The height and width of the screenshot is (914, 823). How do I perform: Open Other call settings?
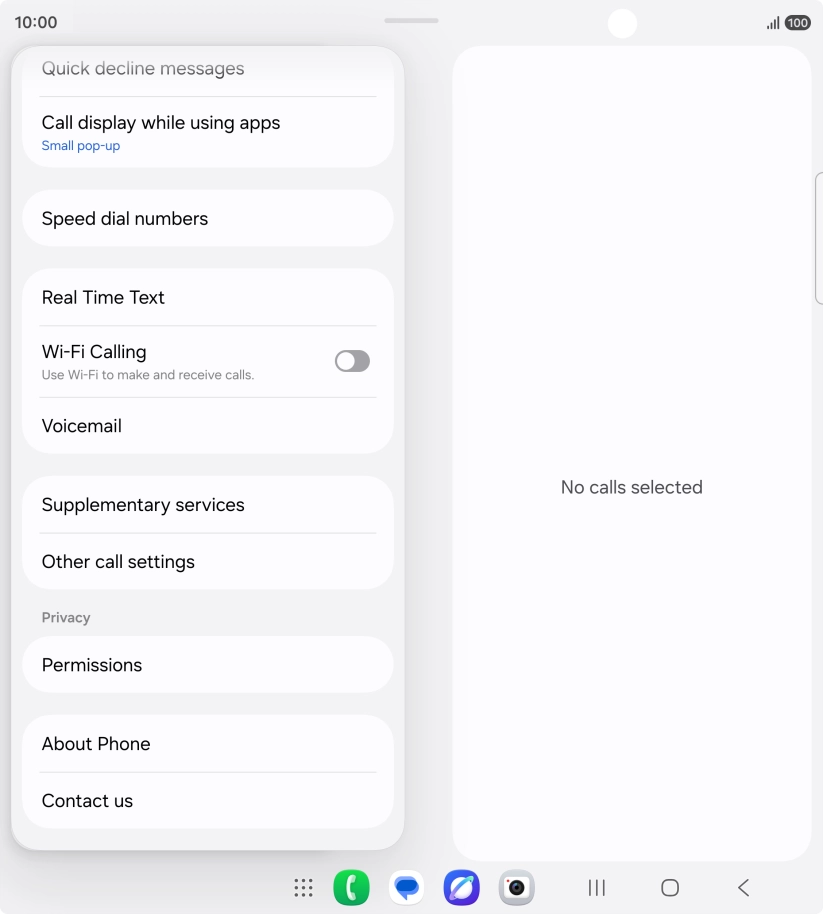207,561
